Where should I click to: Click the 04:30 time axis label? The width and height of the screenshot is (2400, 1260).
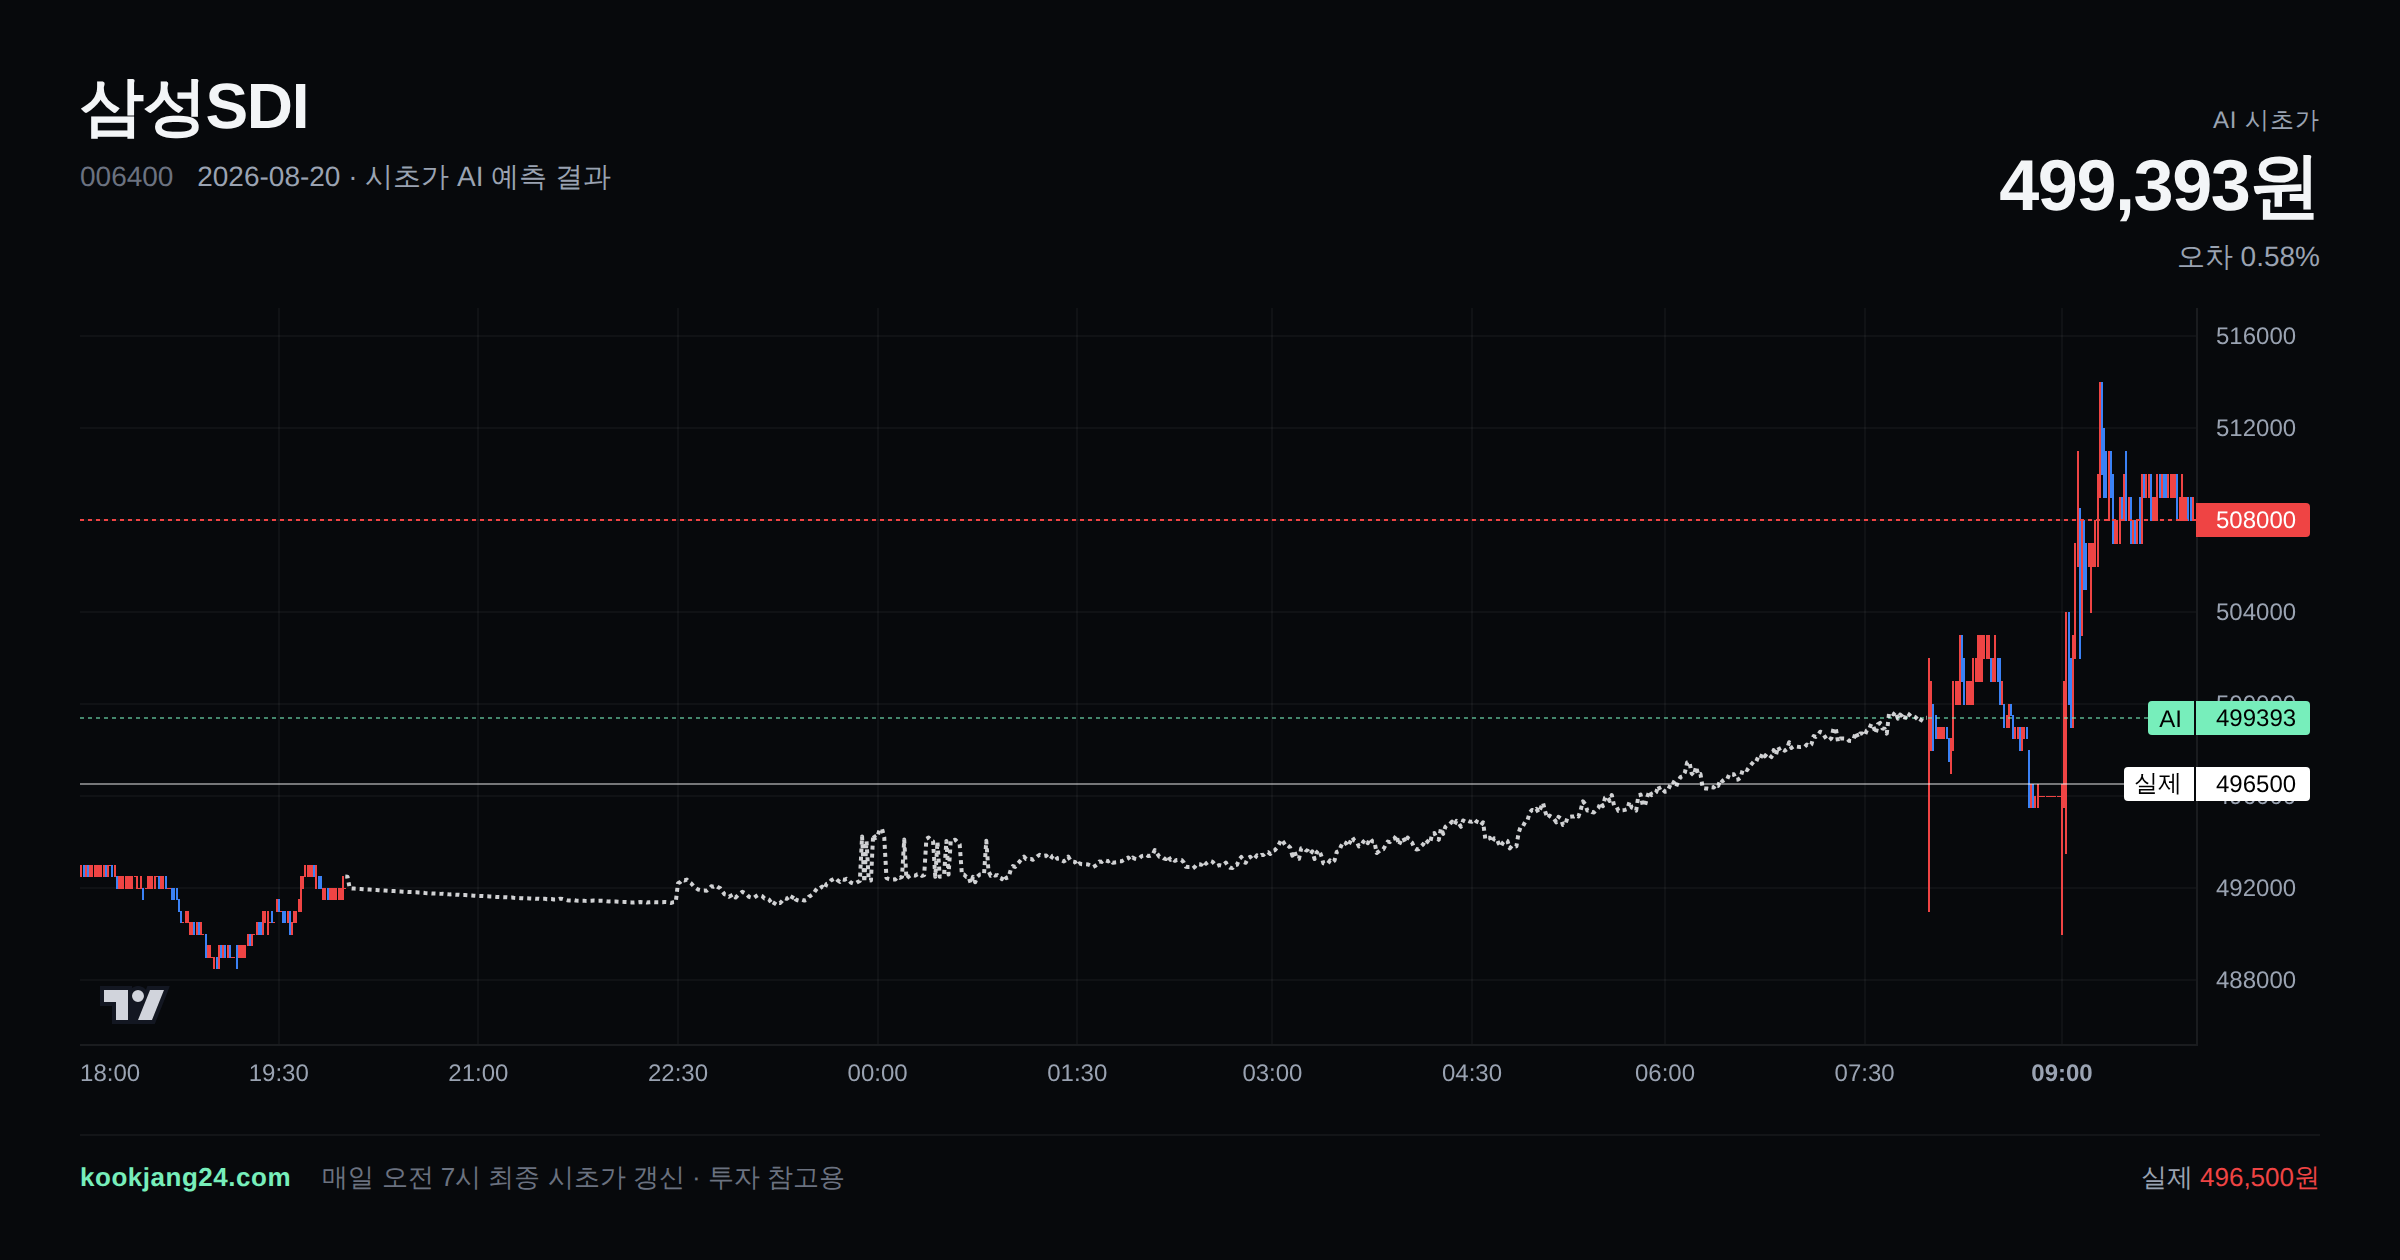click(x=1472, y=1073)
